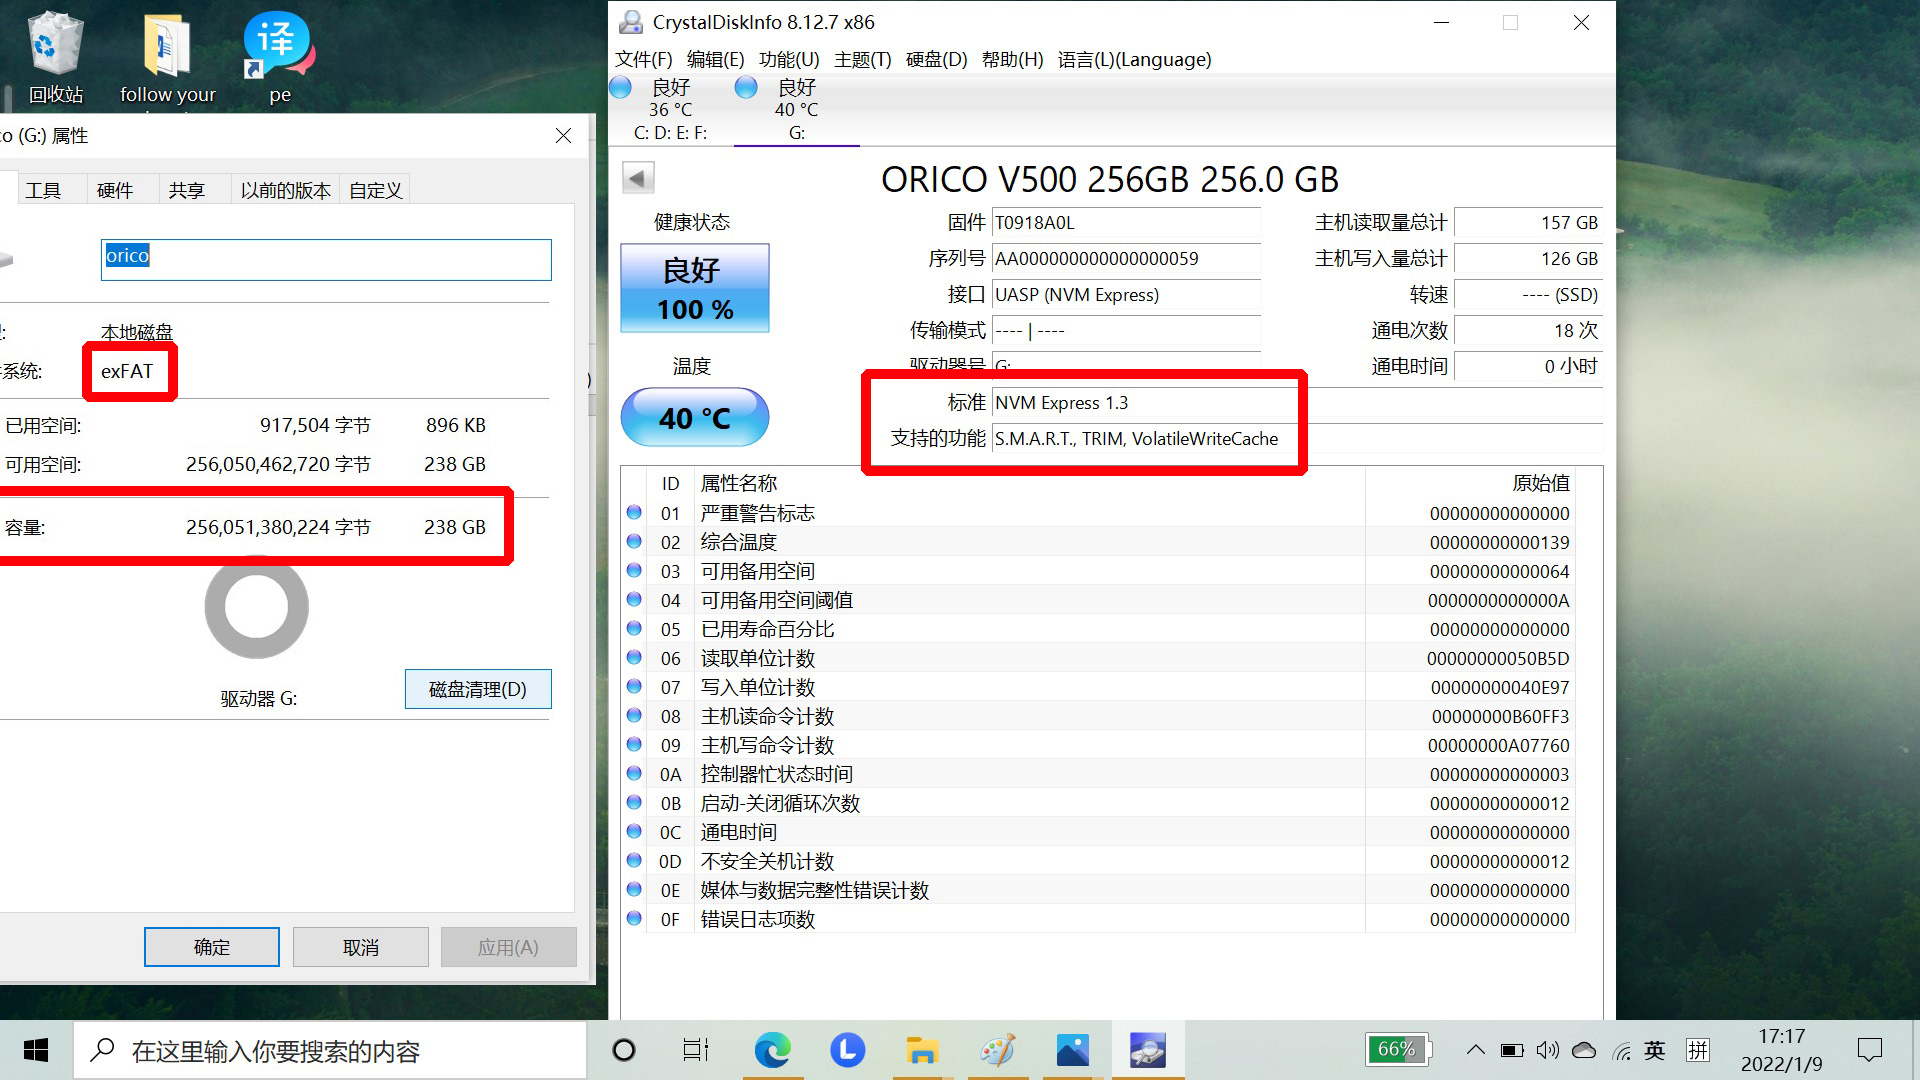Click the 取消 button

361,947
